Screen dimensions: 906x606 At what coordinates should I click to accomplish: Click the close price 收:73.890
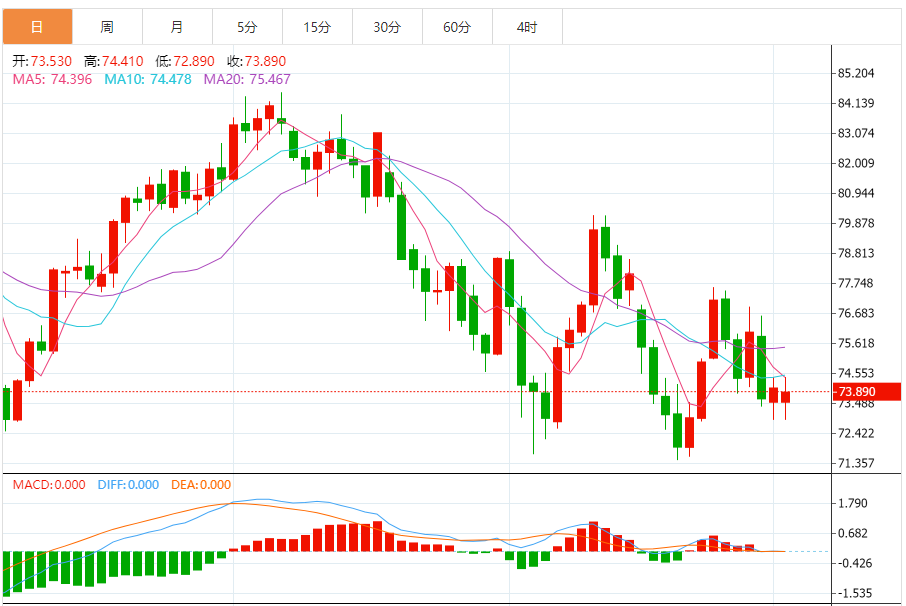point(257,61)
